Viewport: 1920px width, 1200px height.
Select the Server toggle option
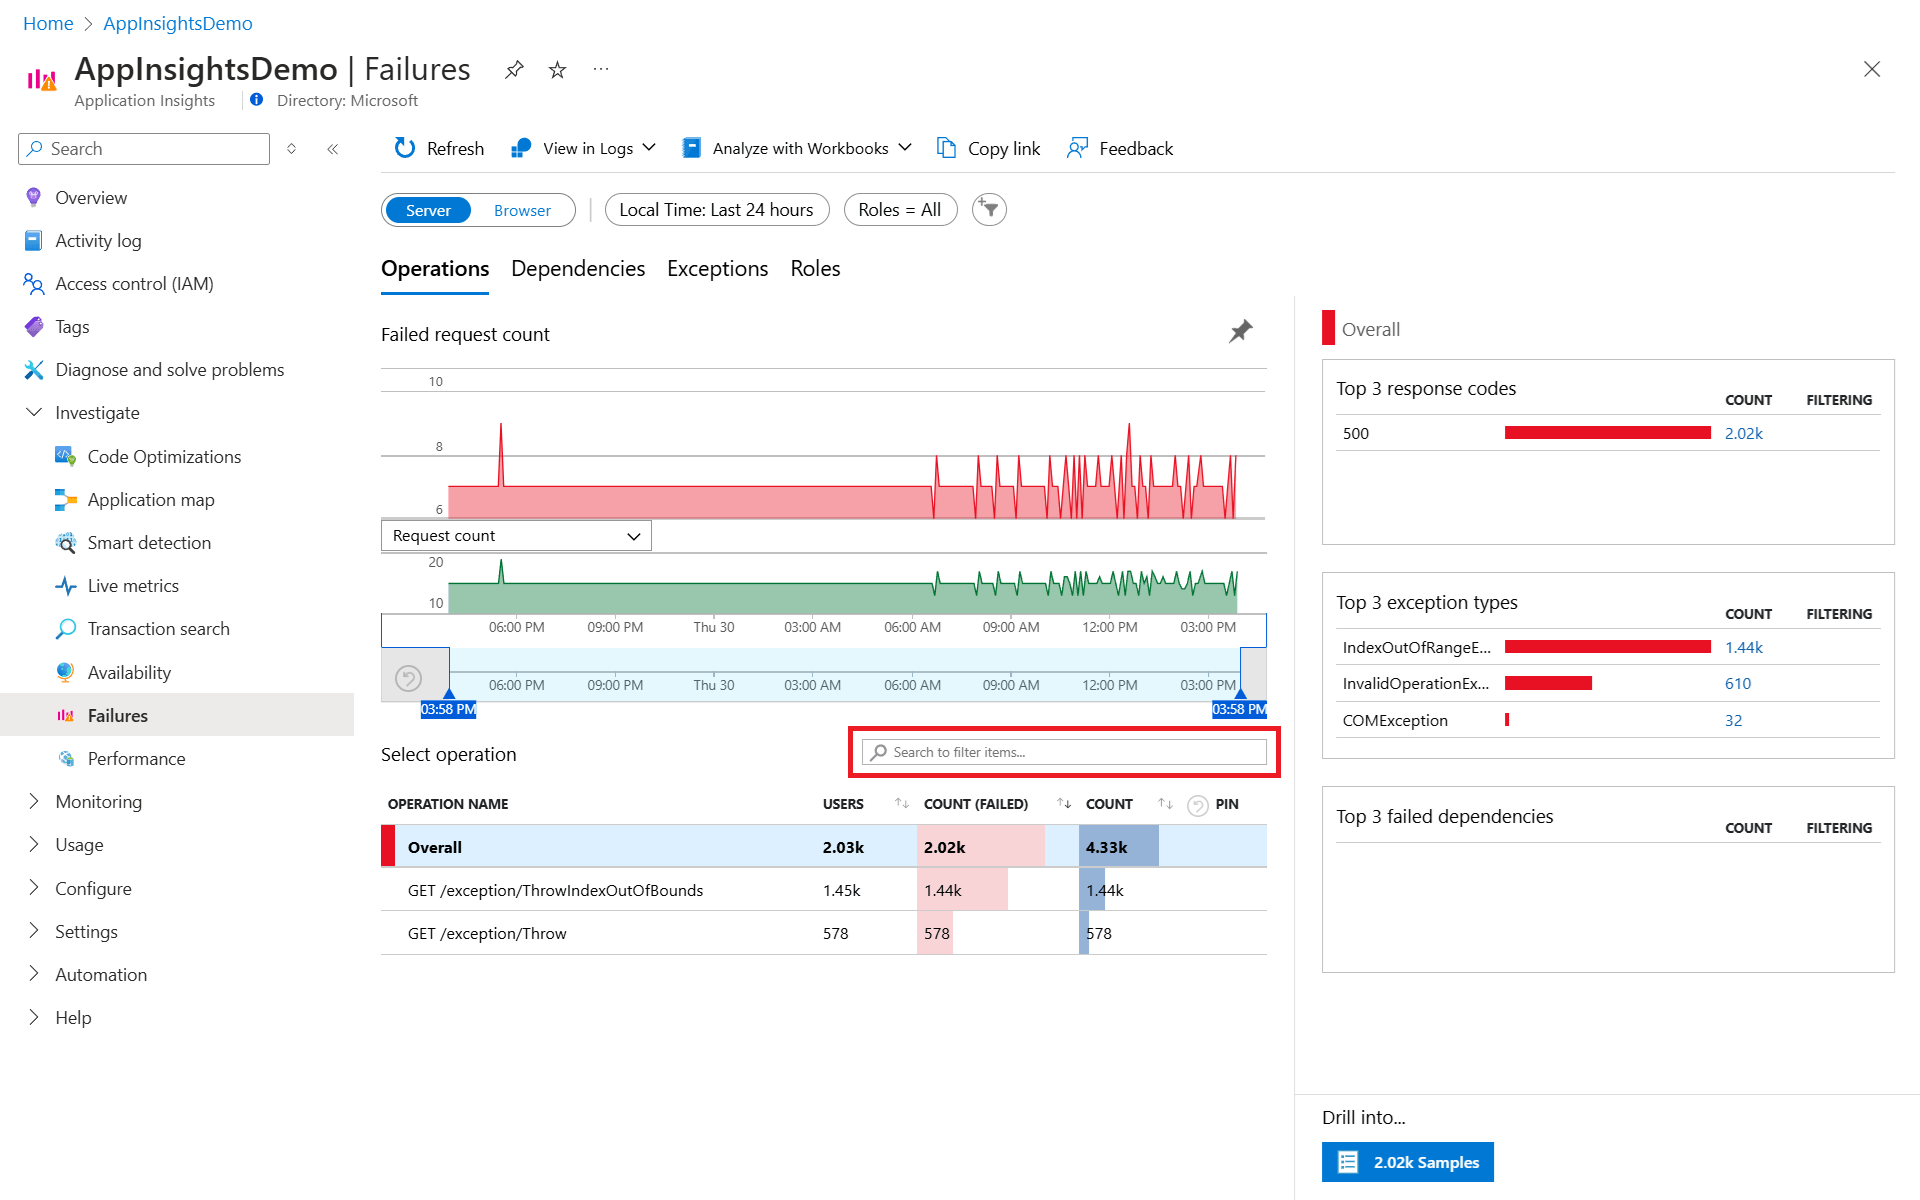[x=428, y=210]
